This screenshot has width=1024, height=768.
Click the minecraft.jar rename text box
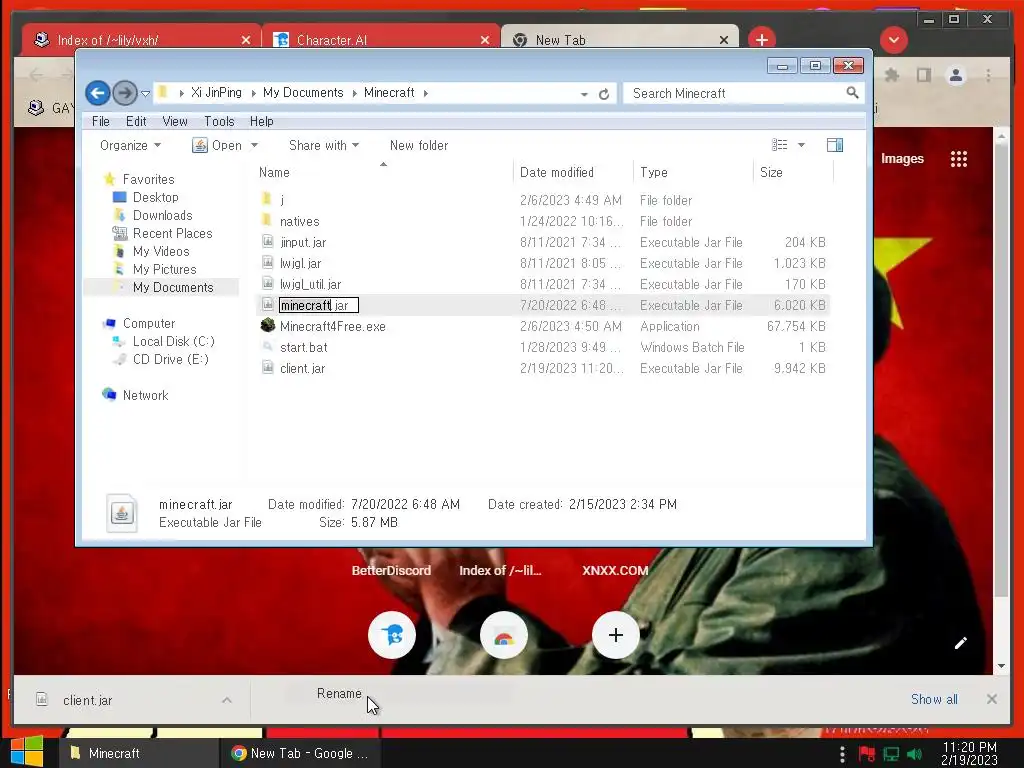[319, 305]
